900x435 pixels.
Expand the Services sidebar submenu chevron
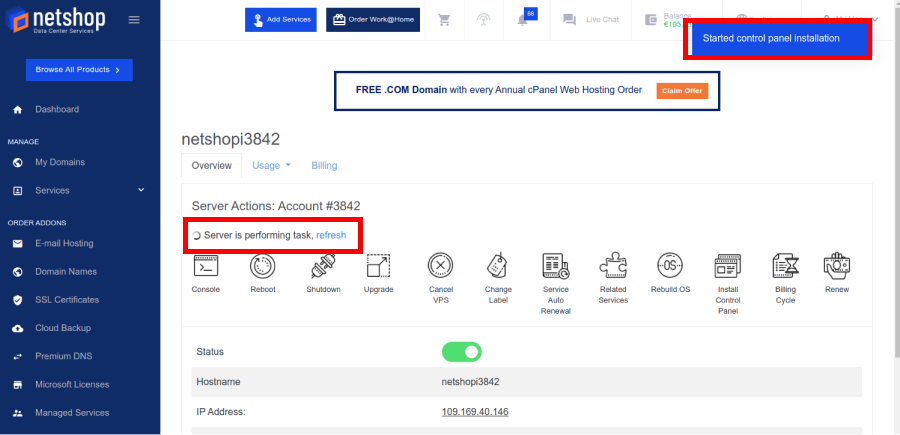coord(141,190)
